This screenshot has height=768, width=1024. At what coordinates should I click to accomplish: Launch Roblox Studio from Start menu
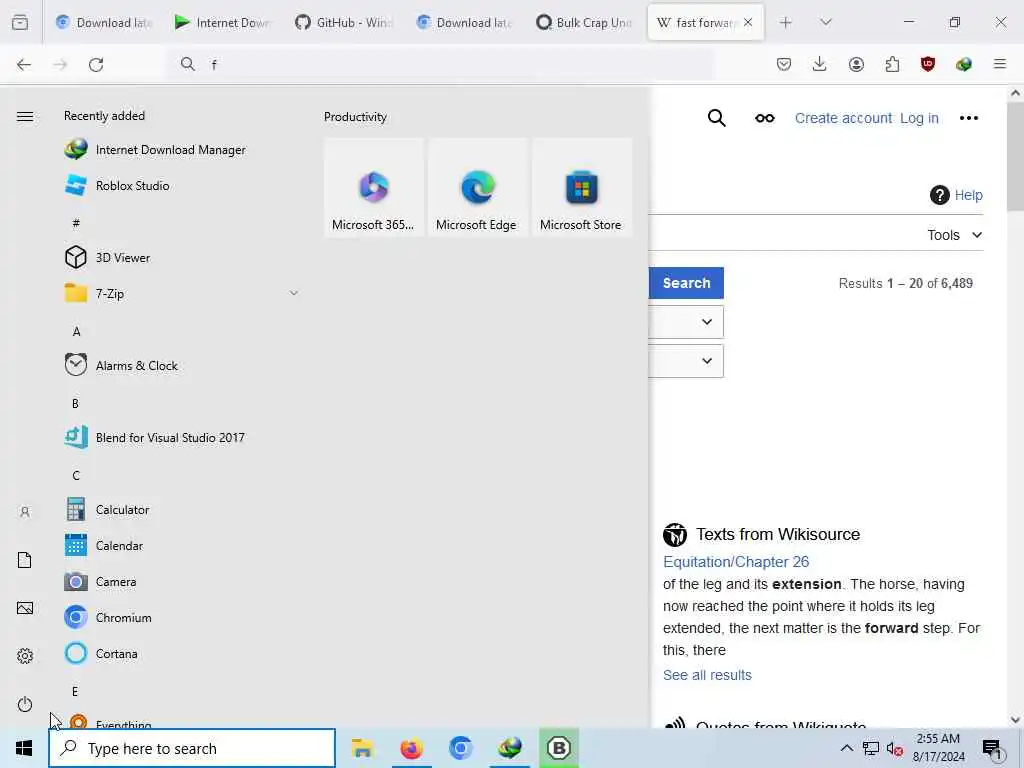click(x=118, y=185)
